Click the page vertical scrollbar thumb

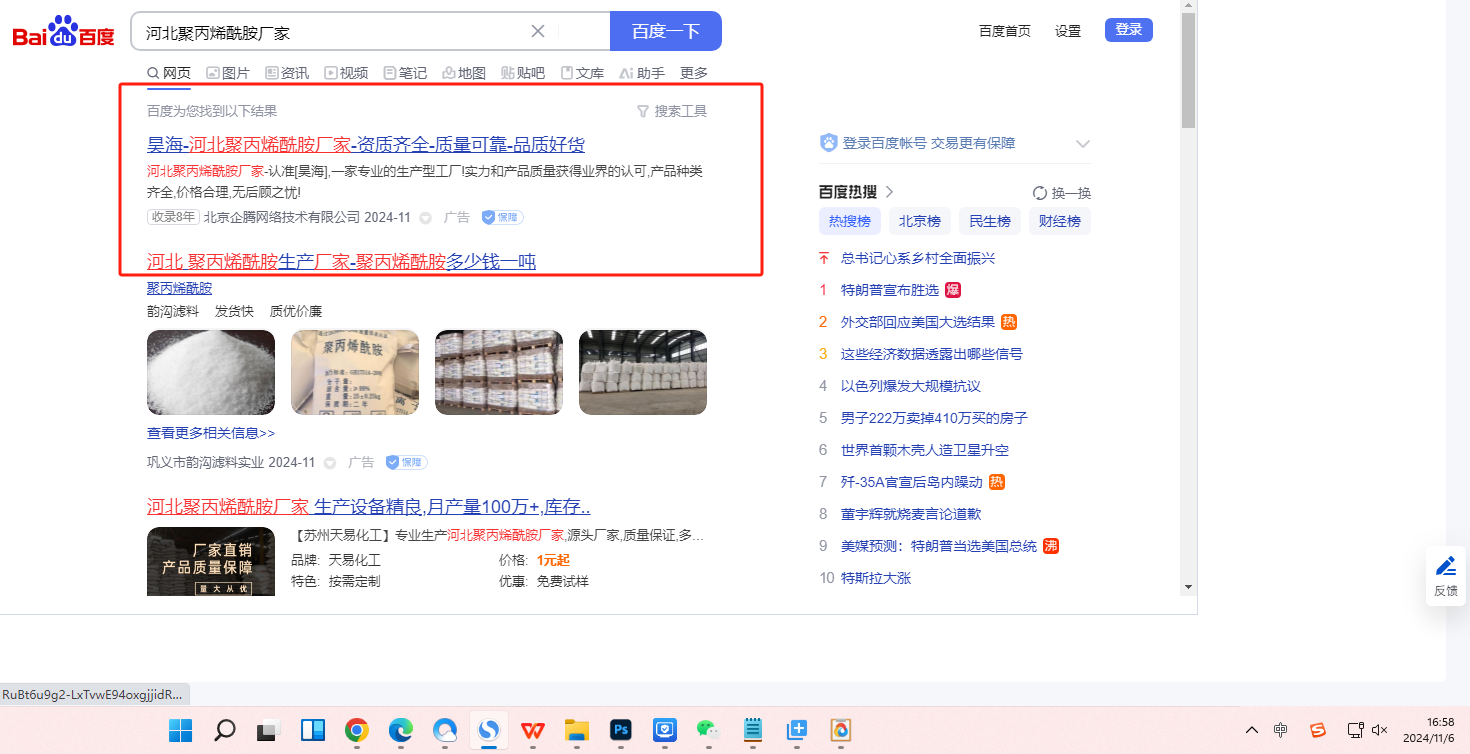pos(1188,70)
